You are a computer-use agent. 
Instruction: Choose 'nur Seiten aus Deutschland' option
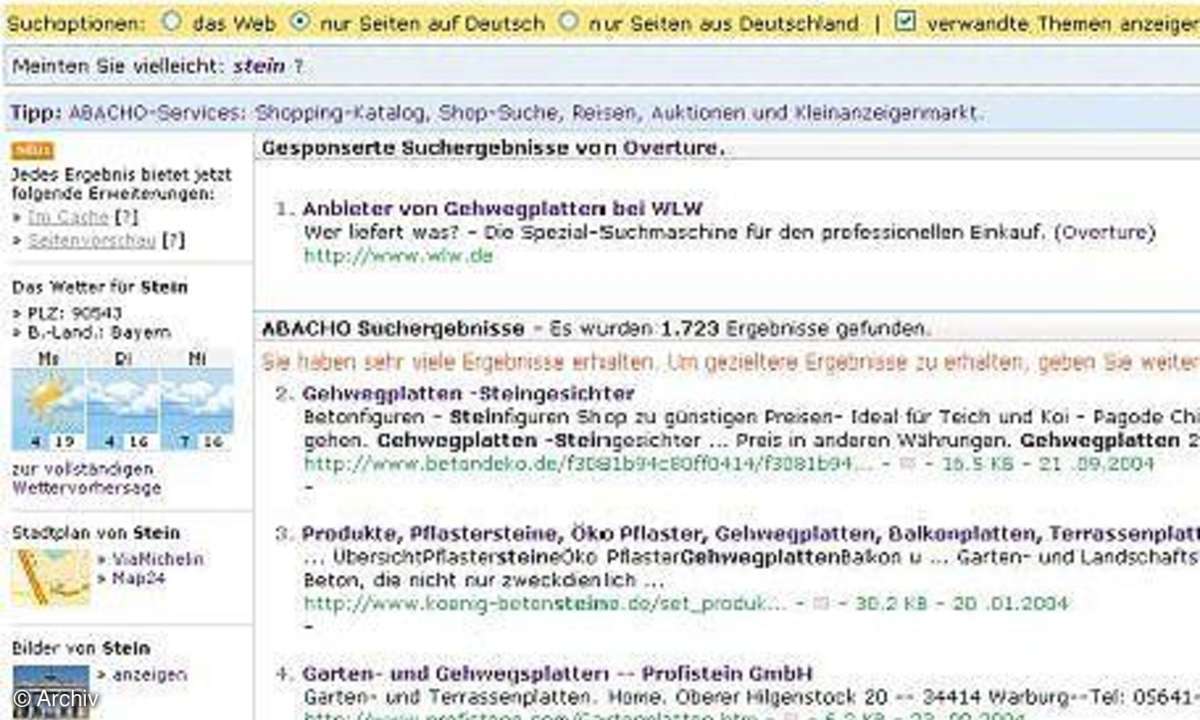pos(567,20)
